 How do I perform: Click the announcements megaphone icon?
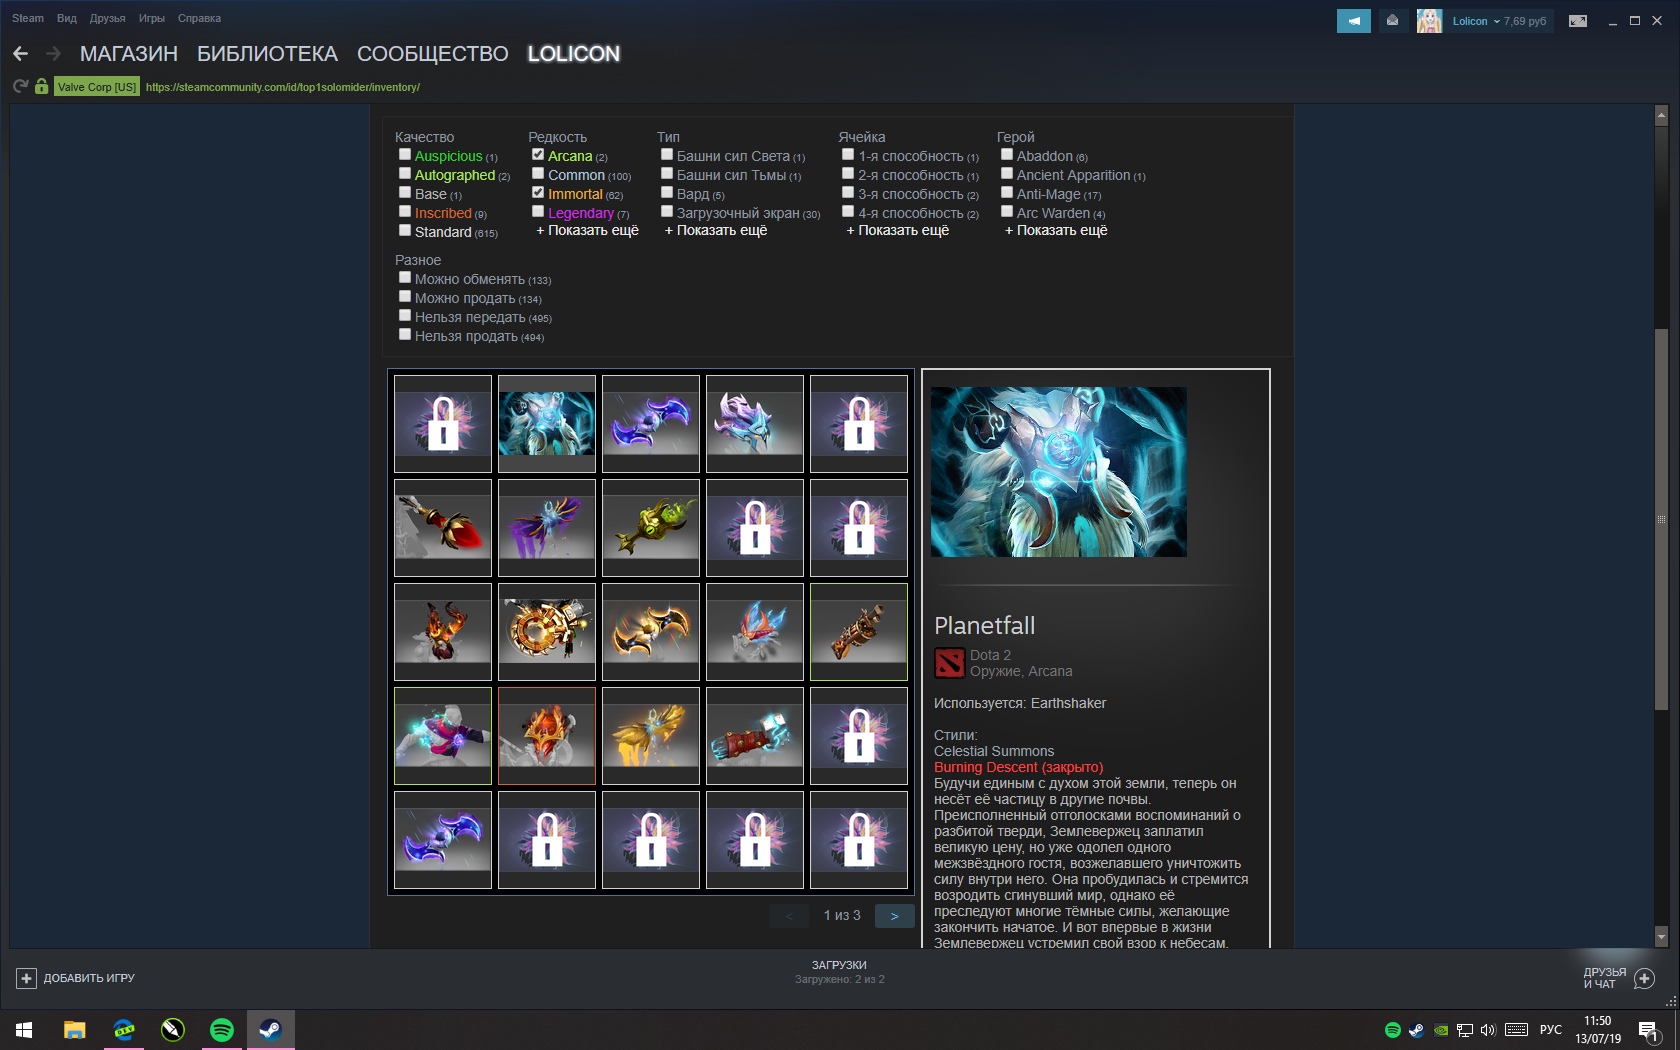click(x=1353, y=21)
